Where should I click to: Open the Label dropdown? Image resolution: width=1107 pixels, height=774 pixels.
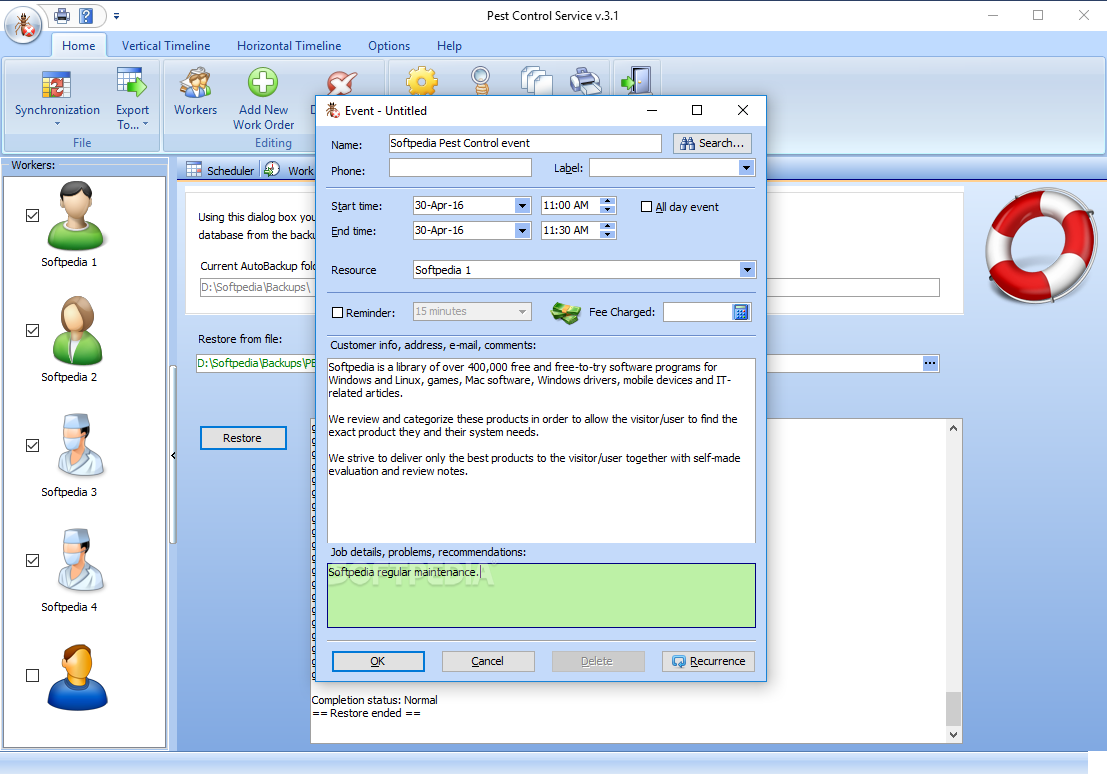click(746, 168)
